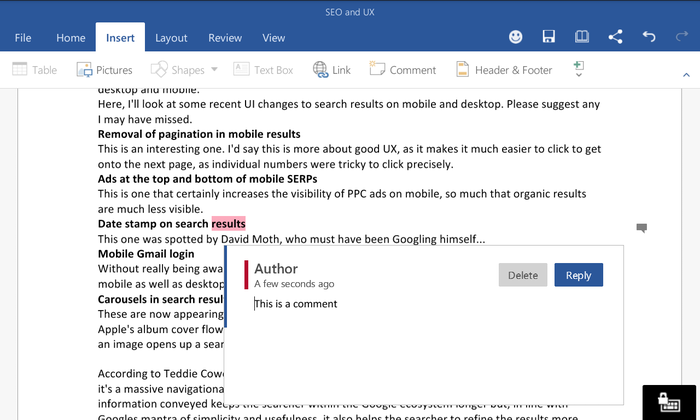Click the comment marker in right margin
Screen dimensions: 700x420
[x=642, y=229]
